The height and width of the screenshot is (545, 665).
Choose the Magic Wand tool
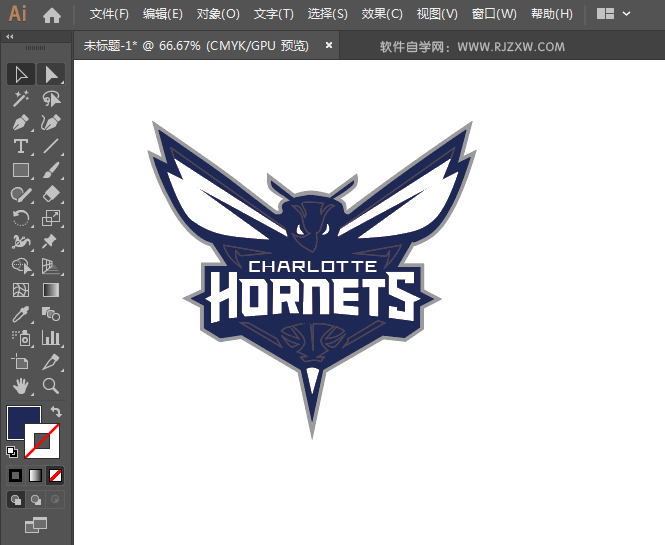coord(21,99)
